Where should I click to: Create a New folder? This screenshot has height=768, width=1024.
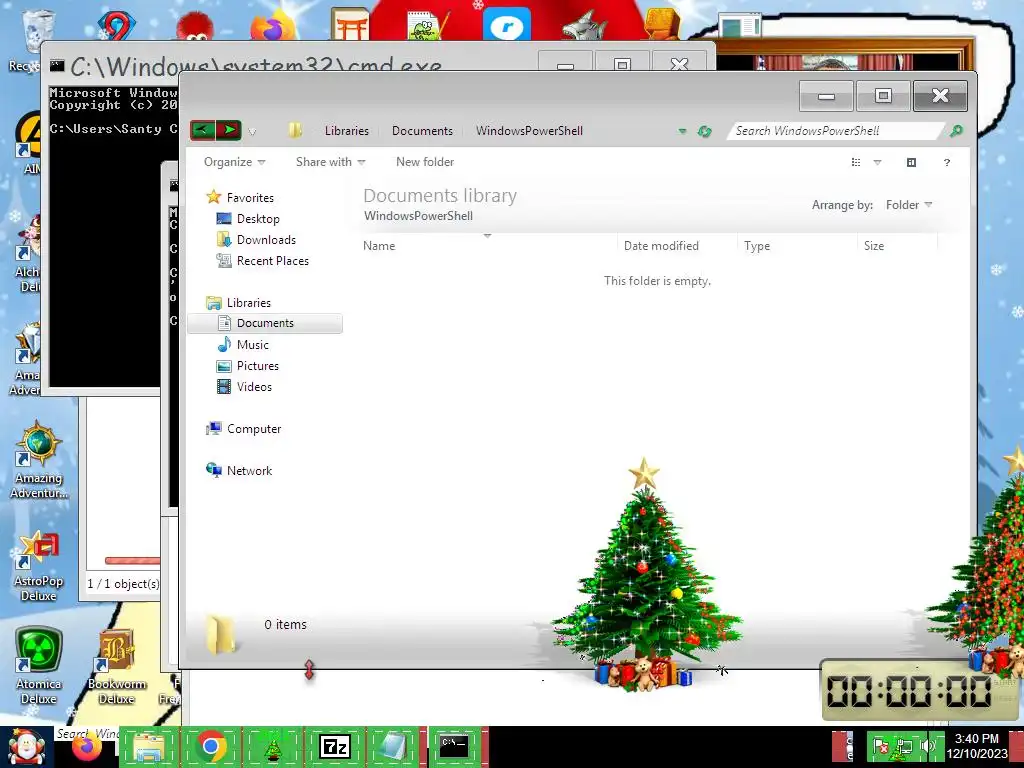click(x=424, y=162)
